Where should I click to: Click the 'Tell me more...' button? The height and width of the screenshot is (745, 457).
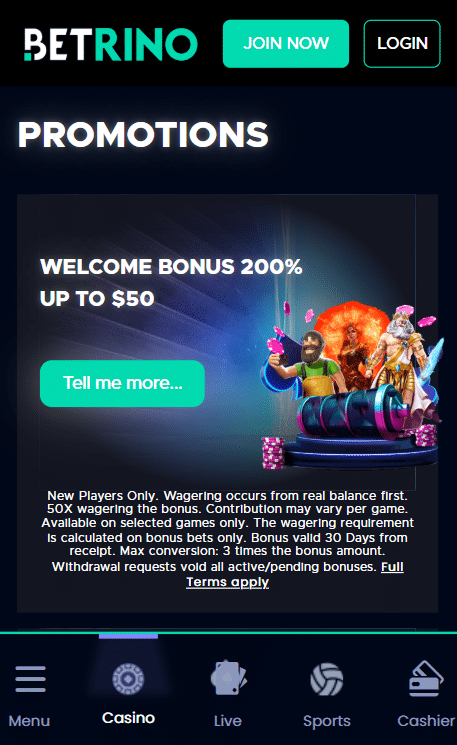pyautogui.click(x=123, y=383)
